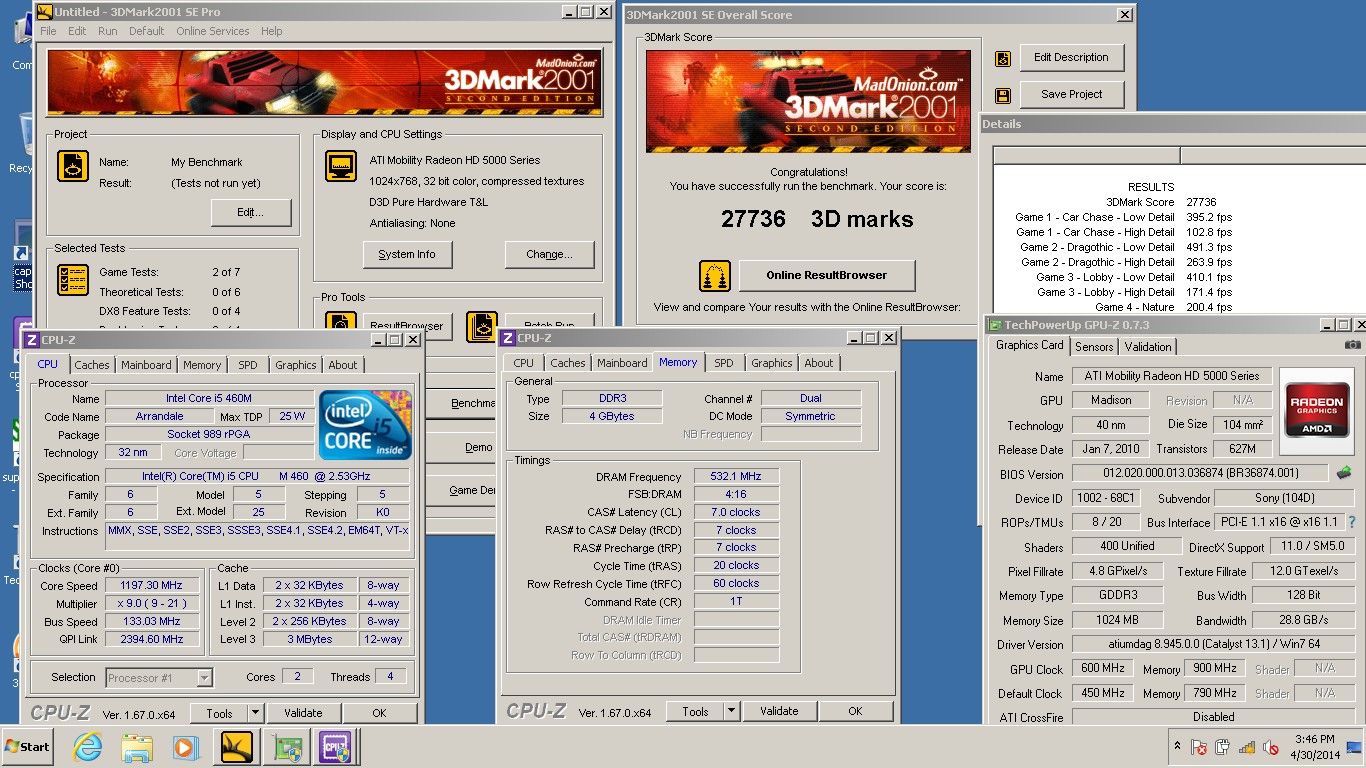Click the GPU Clock 600 MHz field
Image resolution: width=1366 pixels, height=768 pixels.
pos(1103,668)
